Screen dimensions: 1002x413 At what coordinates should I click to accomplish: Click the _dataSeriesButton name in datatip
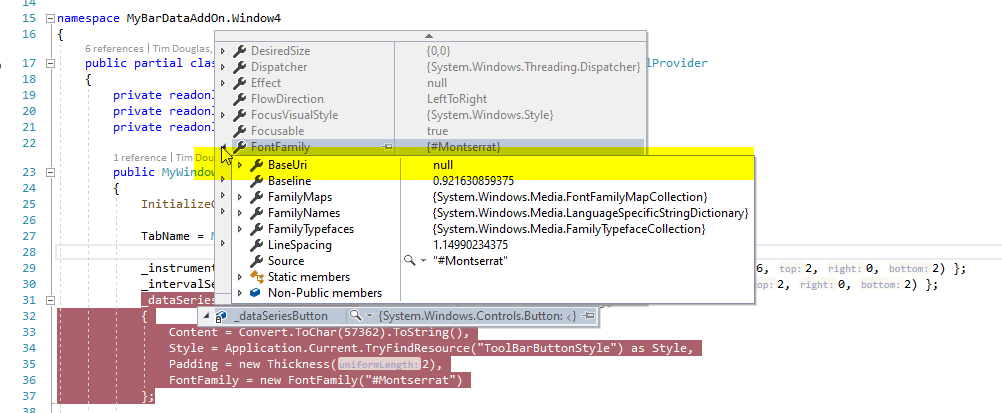pyautogui.click(x=281, y=316)
